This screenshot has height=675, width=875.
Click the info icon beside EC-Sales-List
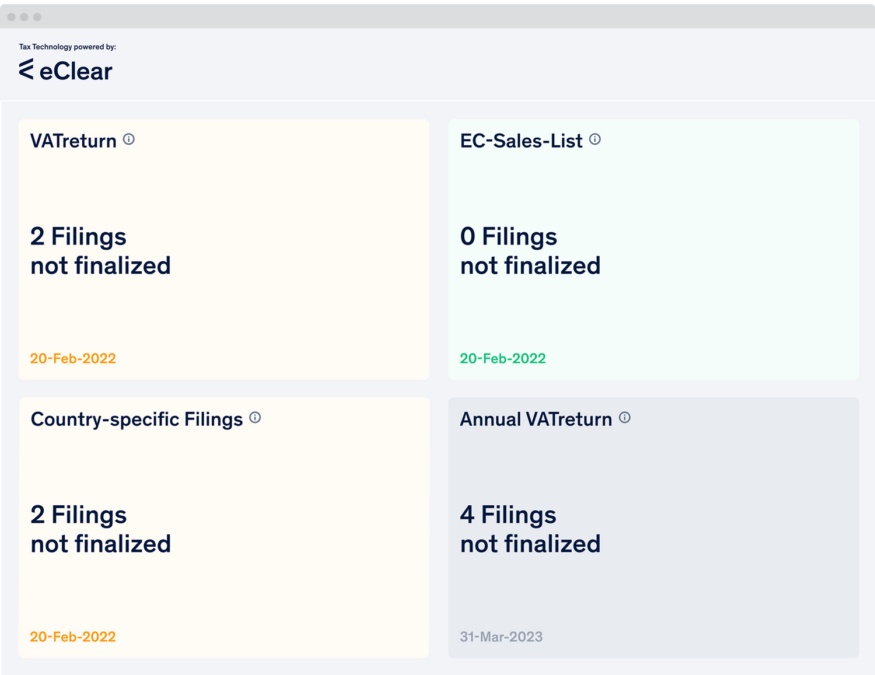click(x=595, y=139)
